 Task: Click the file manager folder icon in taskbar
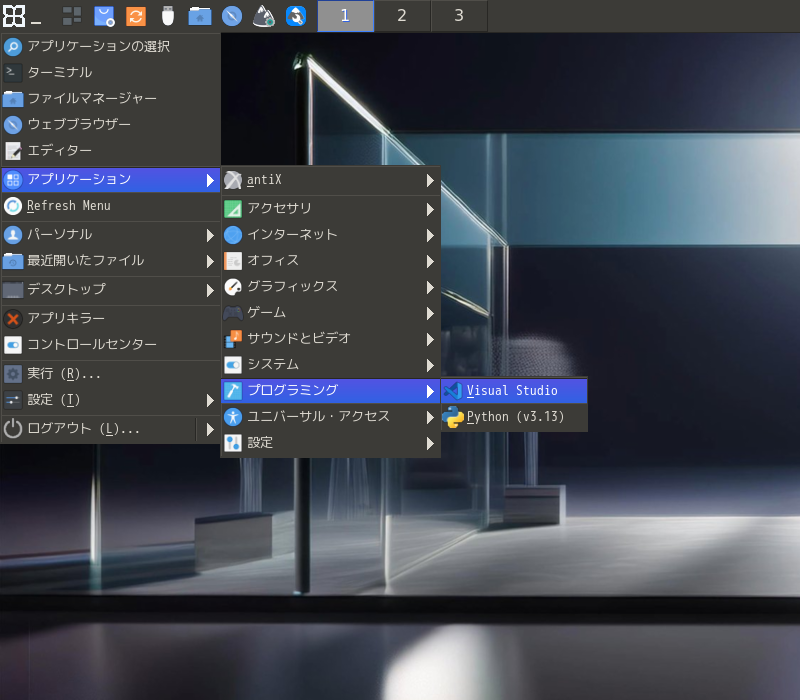click(200, 16)
